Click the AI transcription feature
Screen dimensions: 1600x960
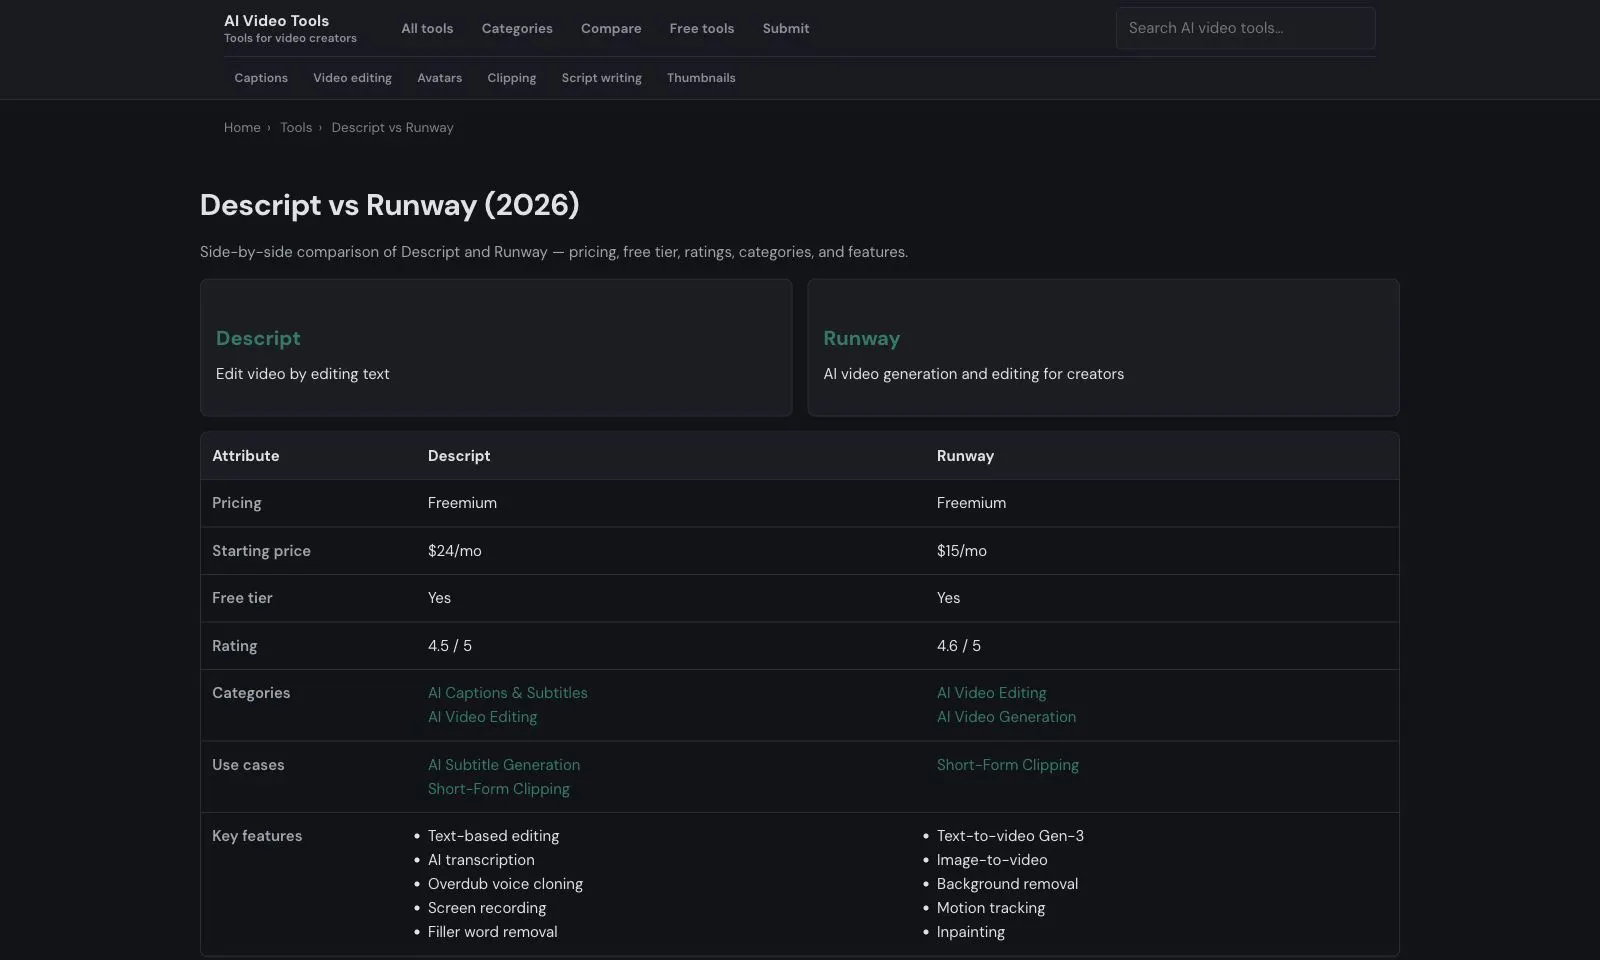[481, 860]
